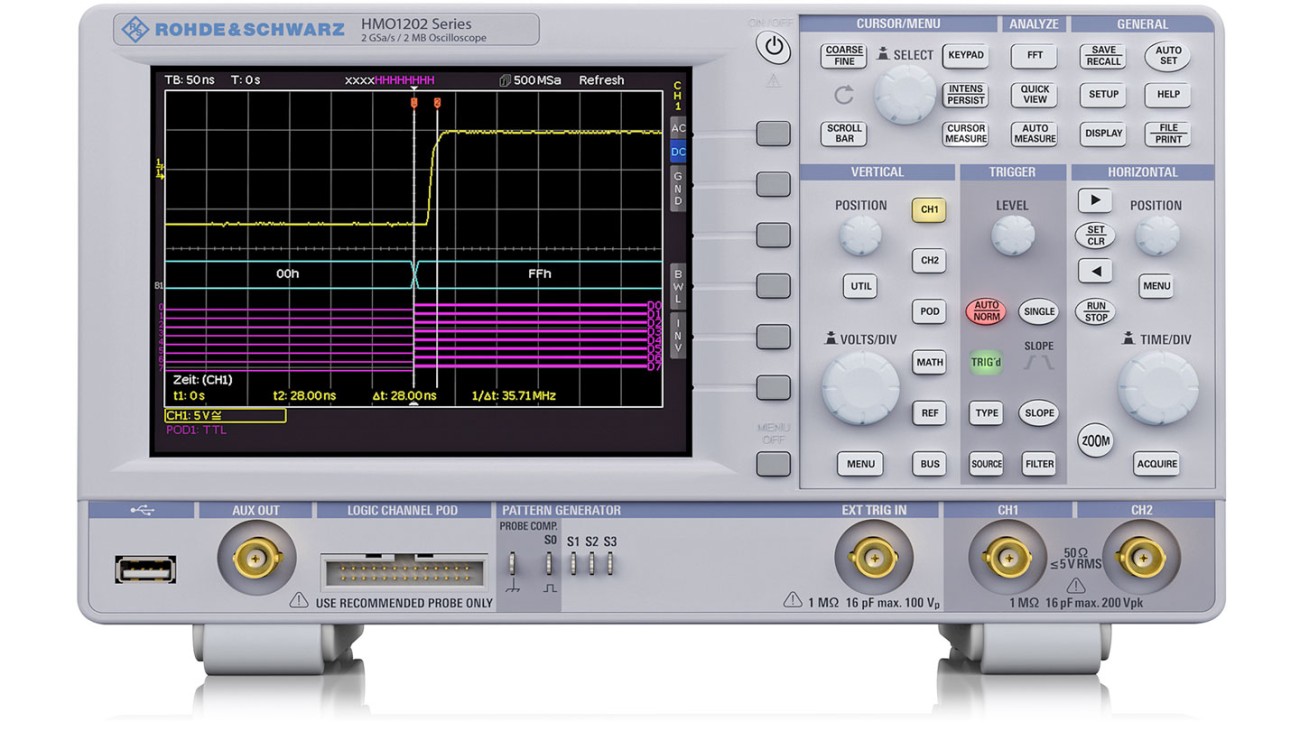Hit the COARSE FINE button
The image size is (1300, 731).
pos(844,56)
